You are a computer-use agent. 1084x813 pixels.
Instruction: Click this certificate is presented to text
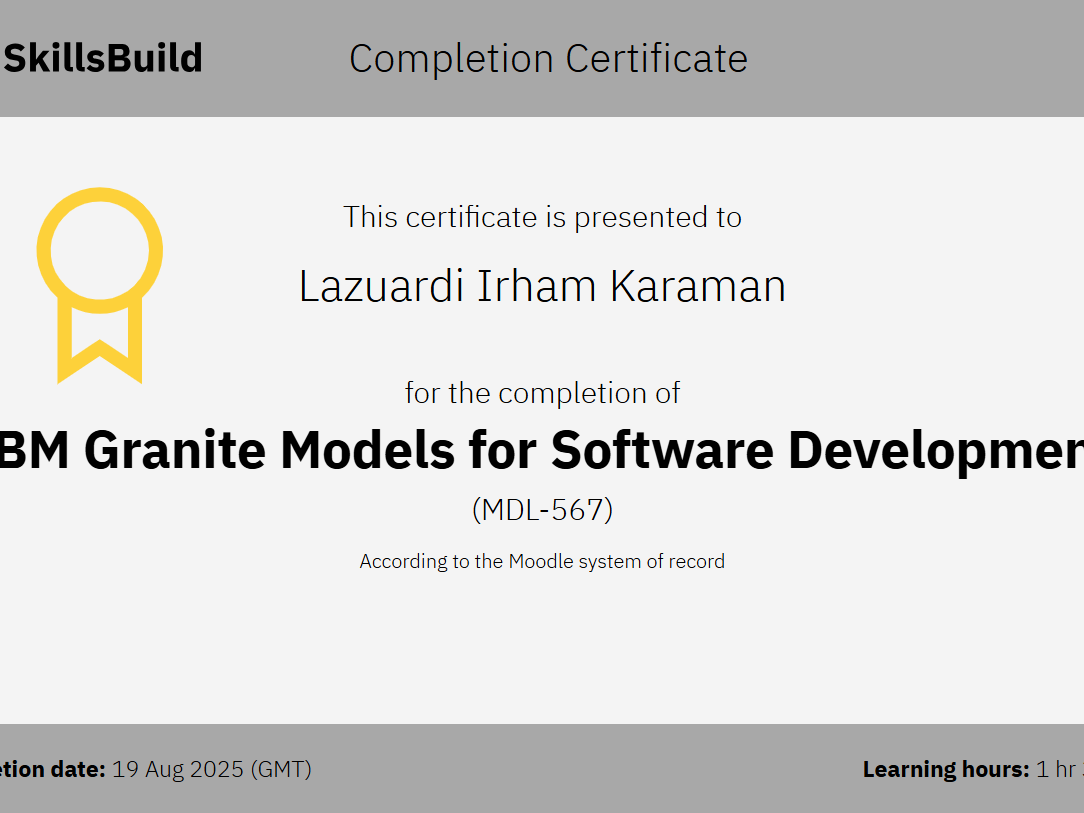pos(543,217)
